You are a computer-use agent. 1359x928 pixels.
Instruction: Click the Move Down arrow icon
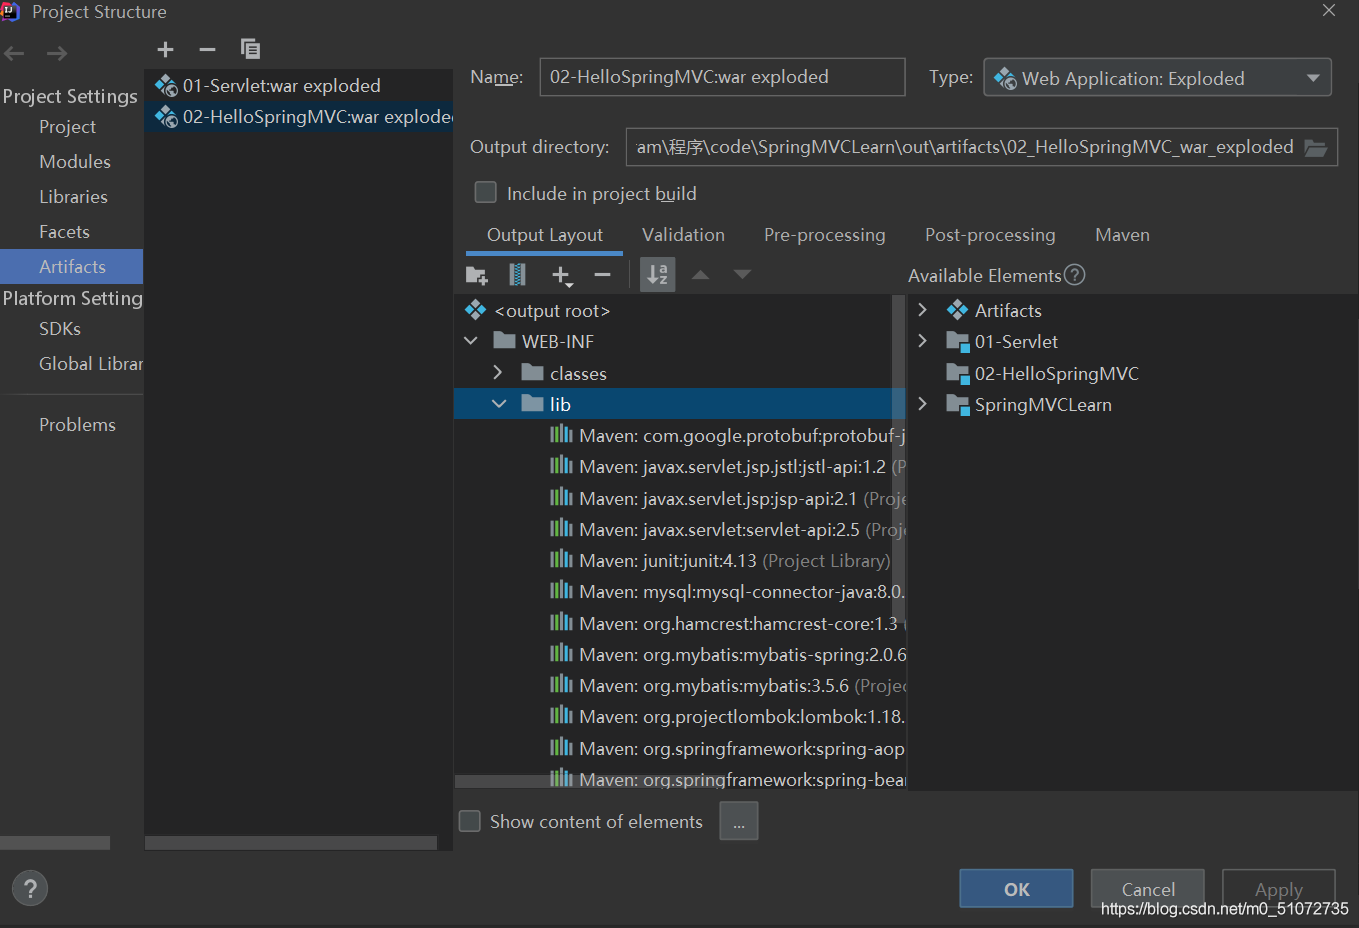[742, 275]
